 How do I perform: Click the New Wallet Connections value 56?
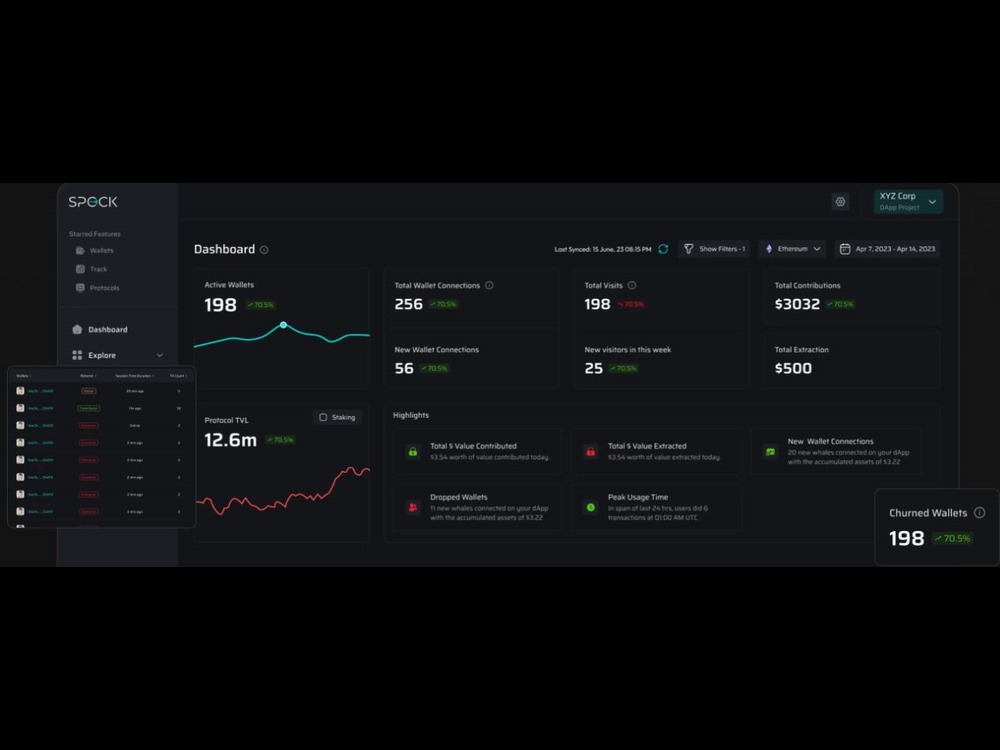(x=404, y=369)
